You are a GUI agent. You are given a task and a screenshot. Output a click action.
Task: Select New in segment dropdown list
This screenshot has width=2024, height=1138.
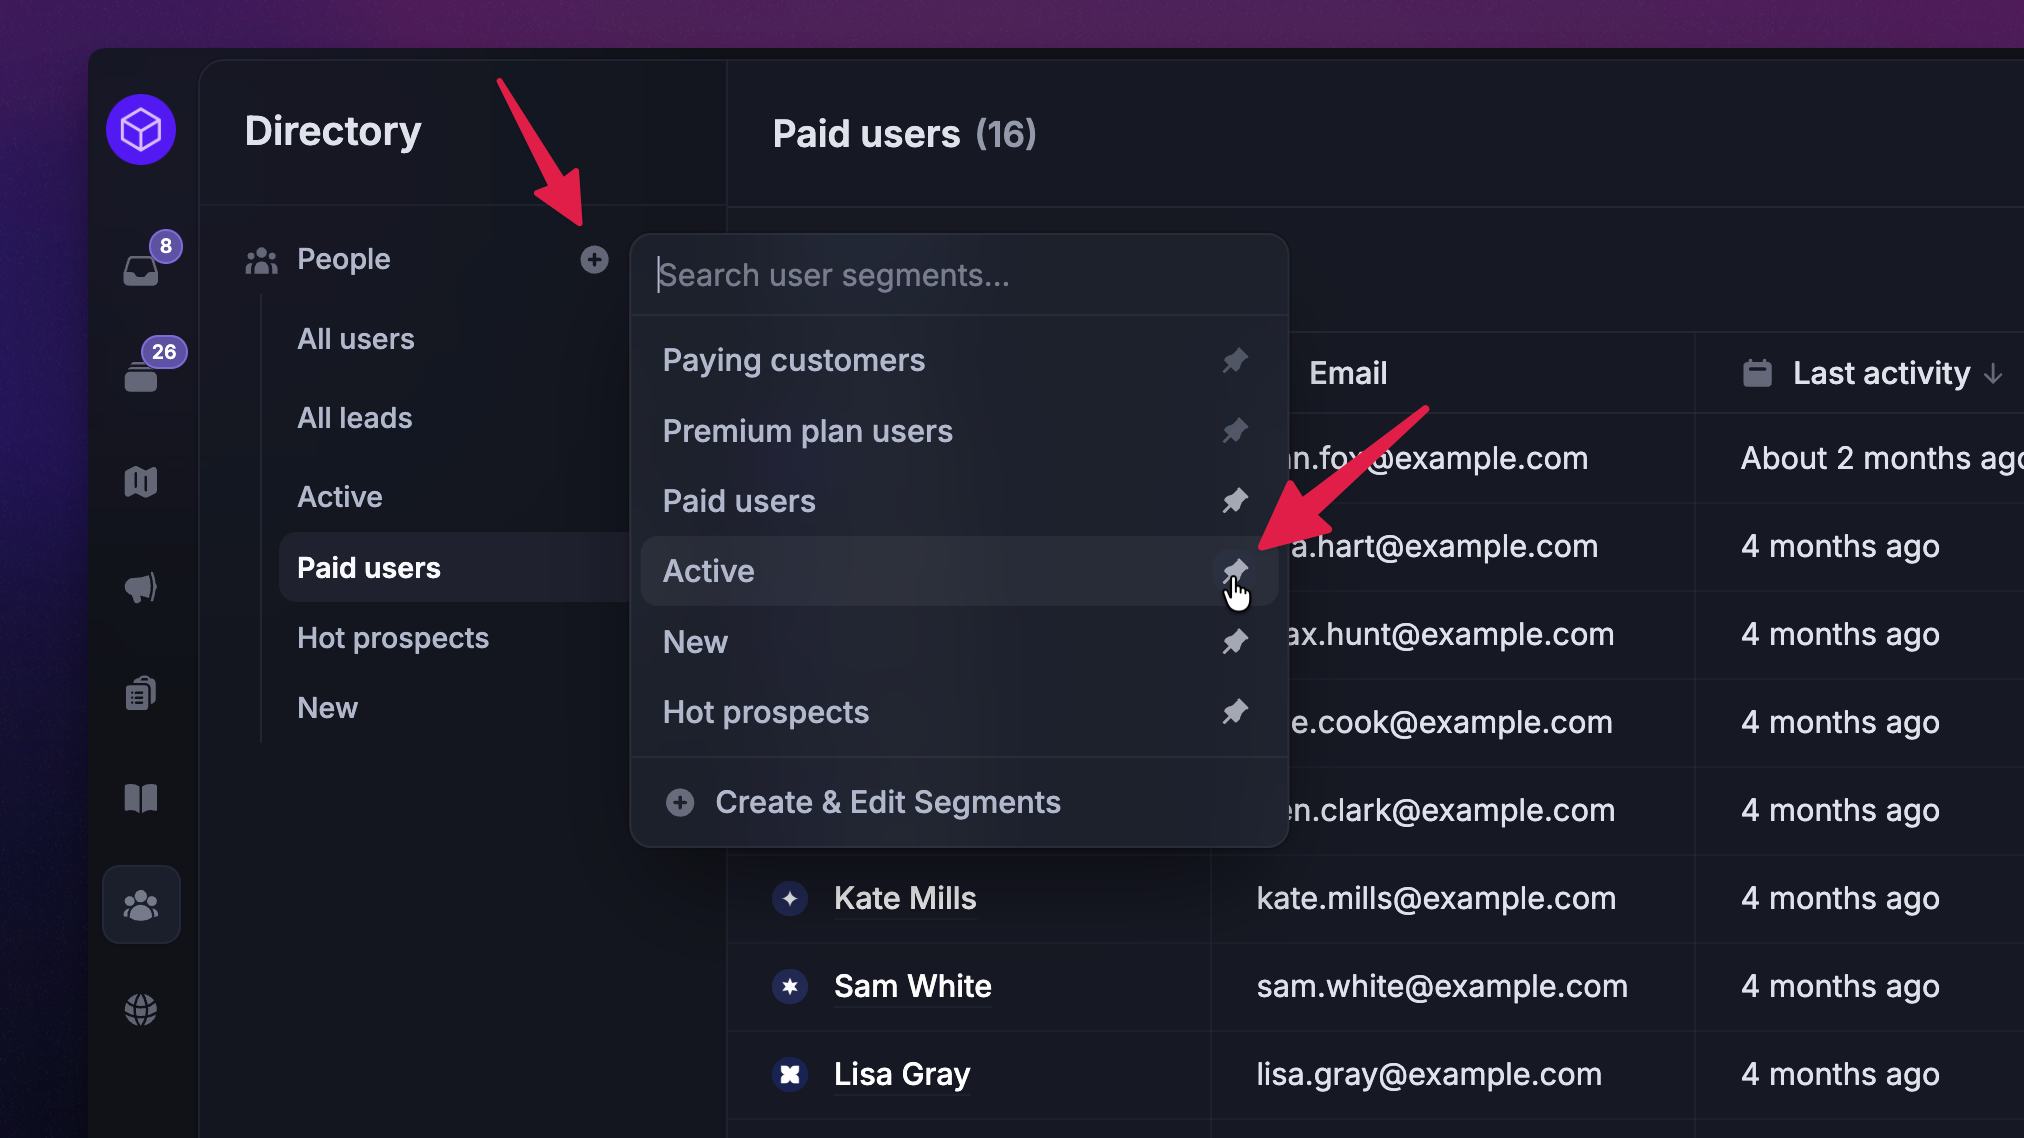coord(696,642)
